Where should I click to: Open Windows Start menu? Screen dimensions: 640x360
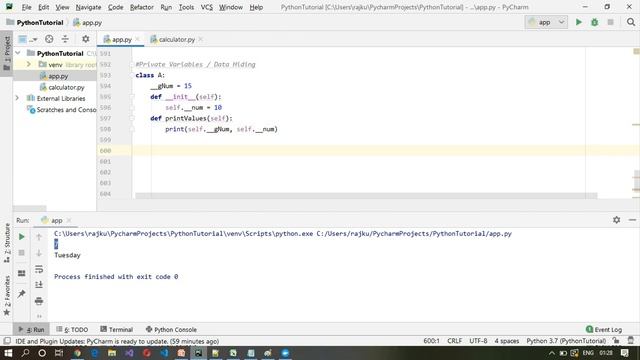[8, 353]
